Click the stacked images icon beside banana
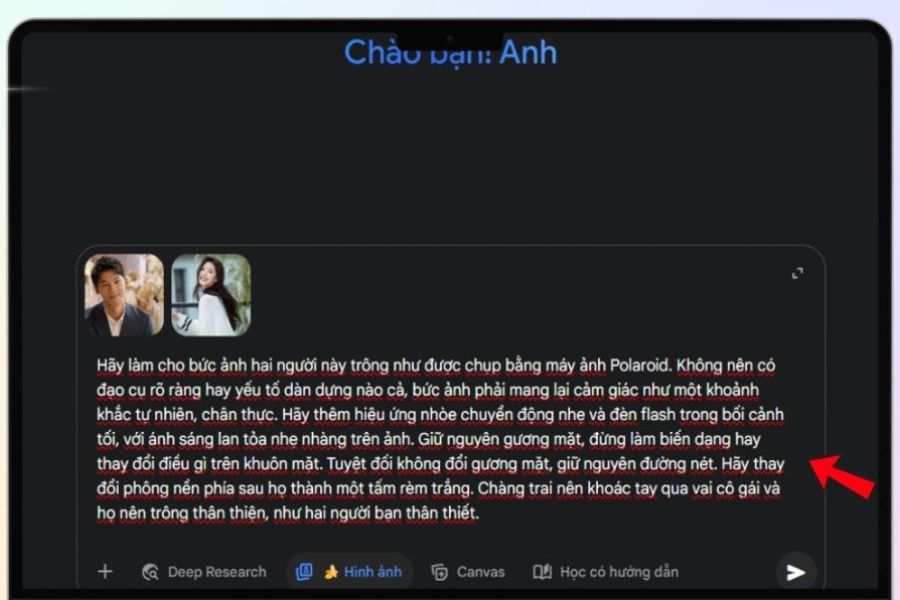The width and height of the screenshot is (900, 600). click(x=304, y=571)
